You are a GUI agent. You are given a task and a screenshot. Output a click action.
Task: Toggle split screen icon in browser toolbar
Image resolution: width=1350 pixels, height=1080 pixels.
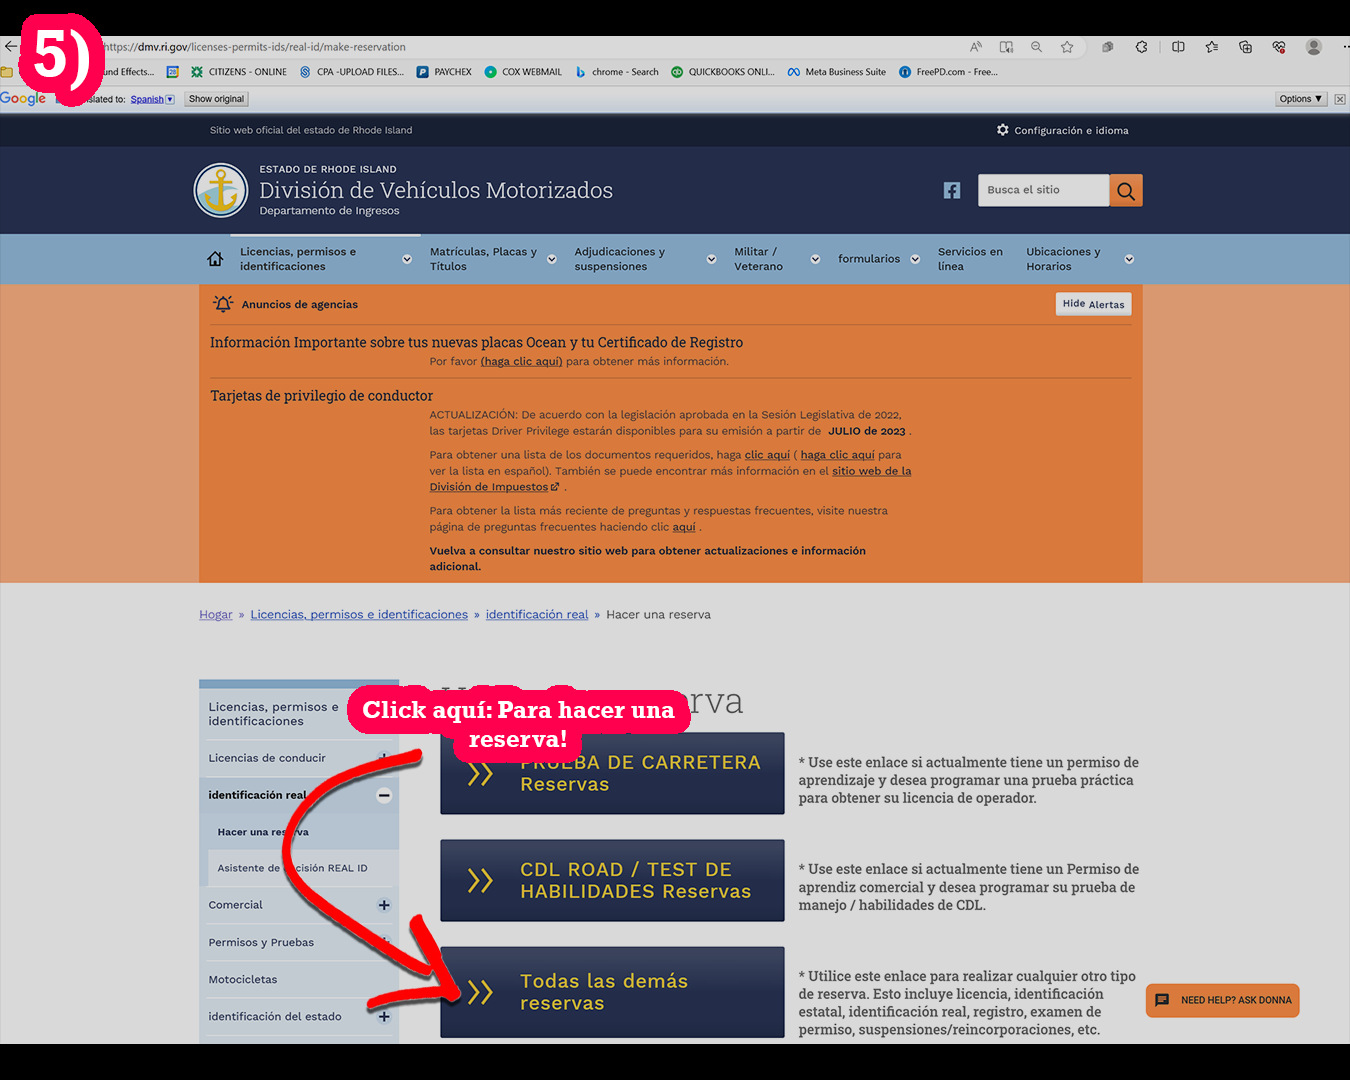tap(1178, 47)
